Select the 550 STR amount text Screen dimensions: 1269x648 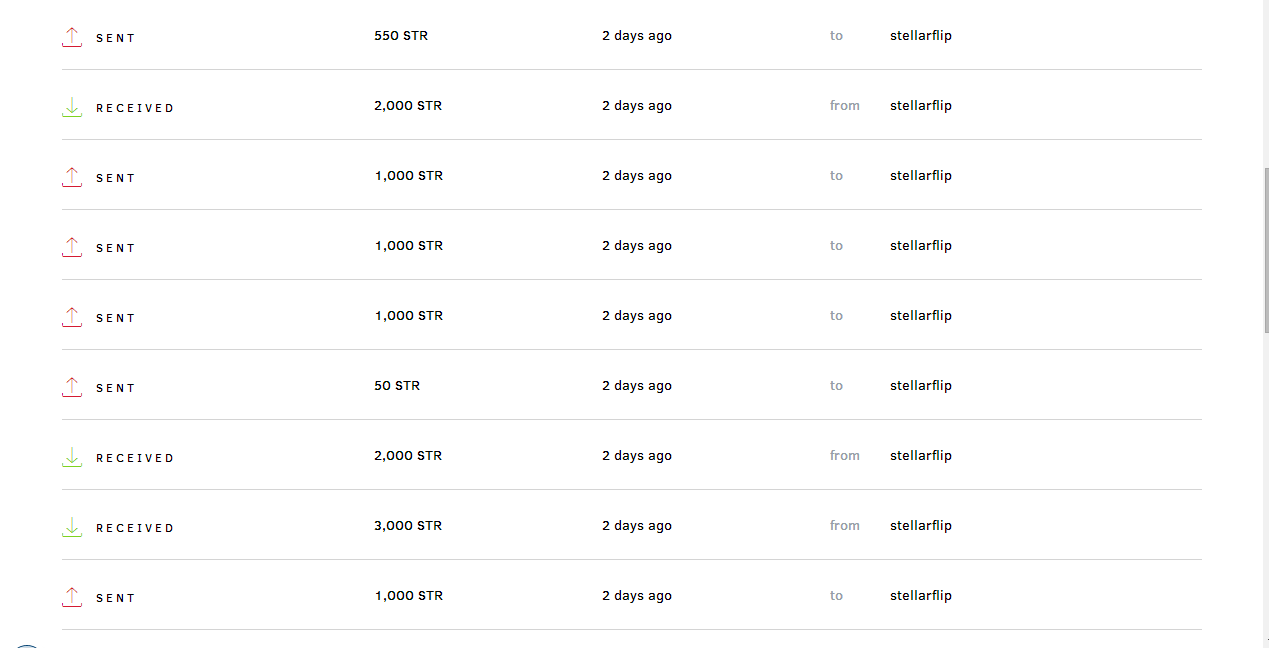[401, 36]
